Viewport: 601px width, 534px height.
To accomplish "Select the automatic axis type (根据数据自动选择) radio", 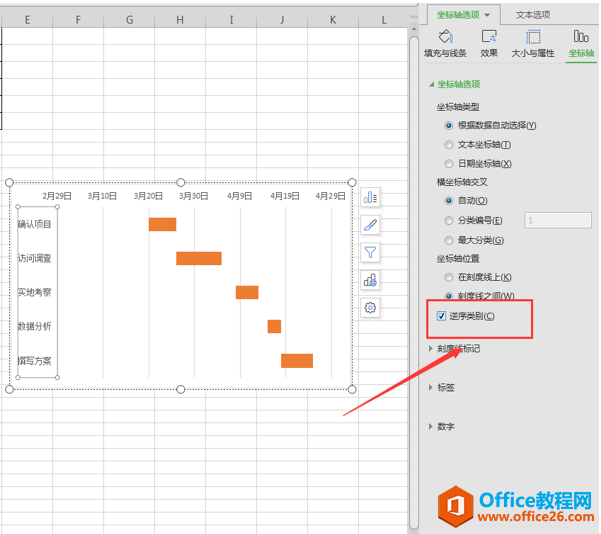I will point(448,125).
